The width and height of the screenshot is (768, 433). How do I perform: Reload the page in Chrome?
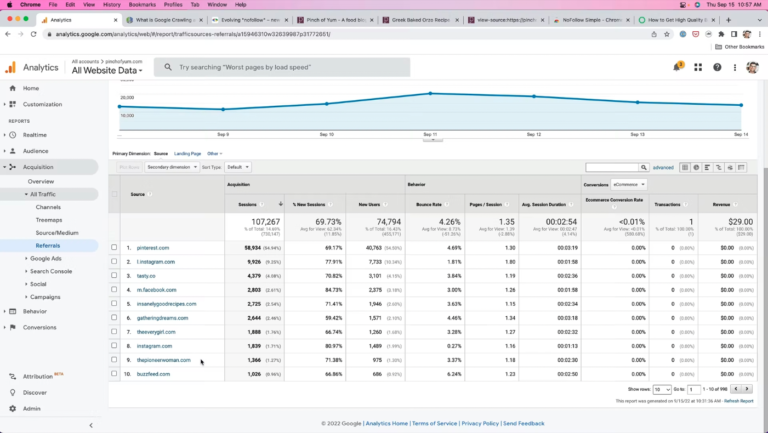click(x=33, y=34)
